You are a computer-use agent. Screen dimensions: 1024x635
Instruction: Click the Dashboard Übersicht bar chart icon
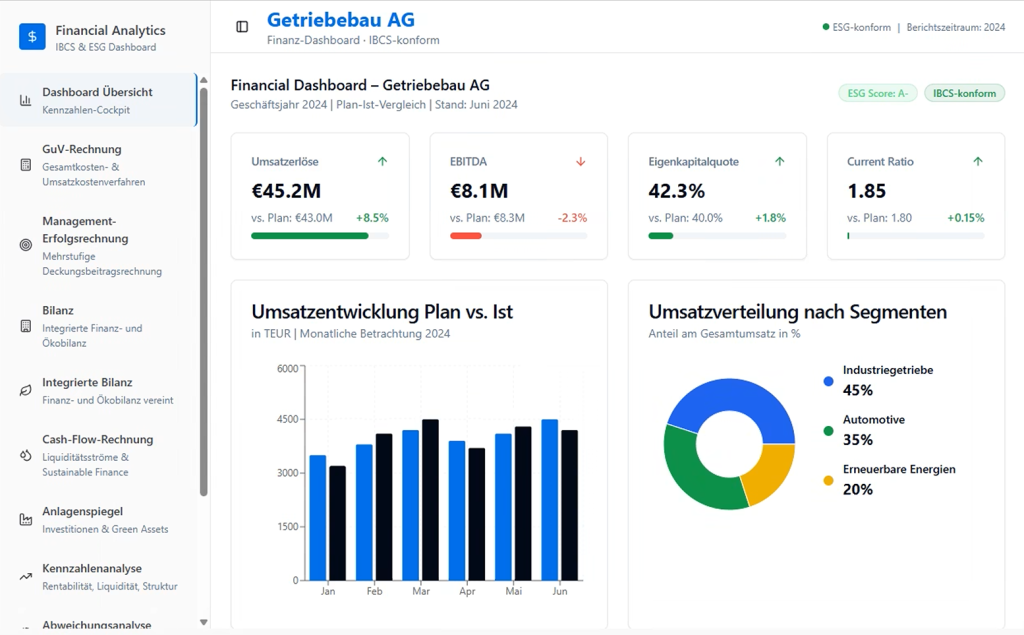[x=26, y=100]
